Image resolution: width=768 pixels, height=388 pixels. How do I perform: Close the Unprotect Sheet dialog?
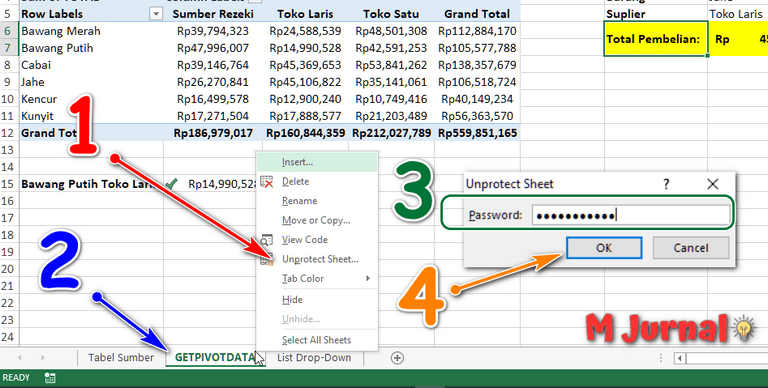pyautogui.click(x=713, y=184)
